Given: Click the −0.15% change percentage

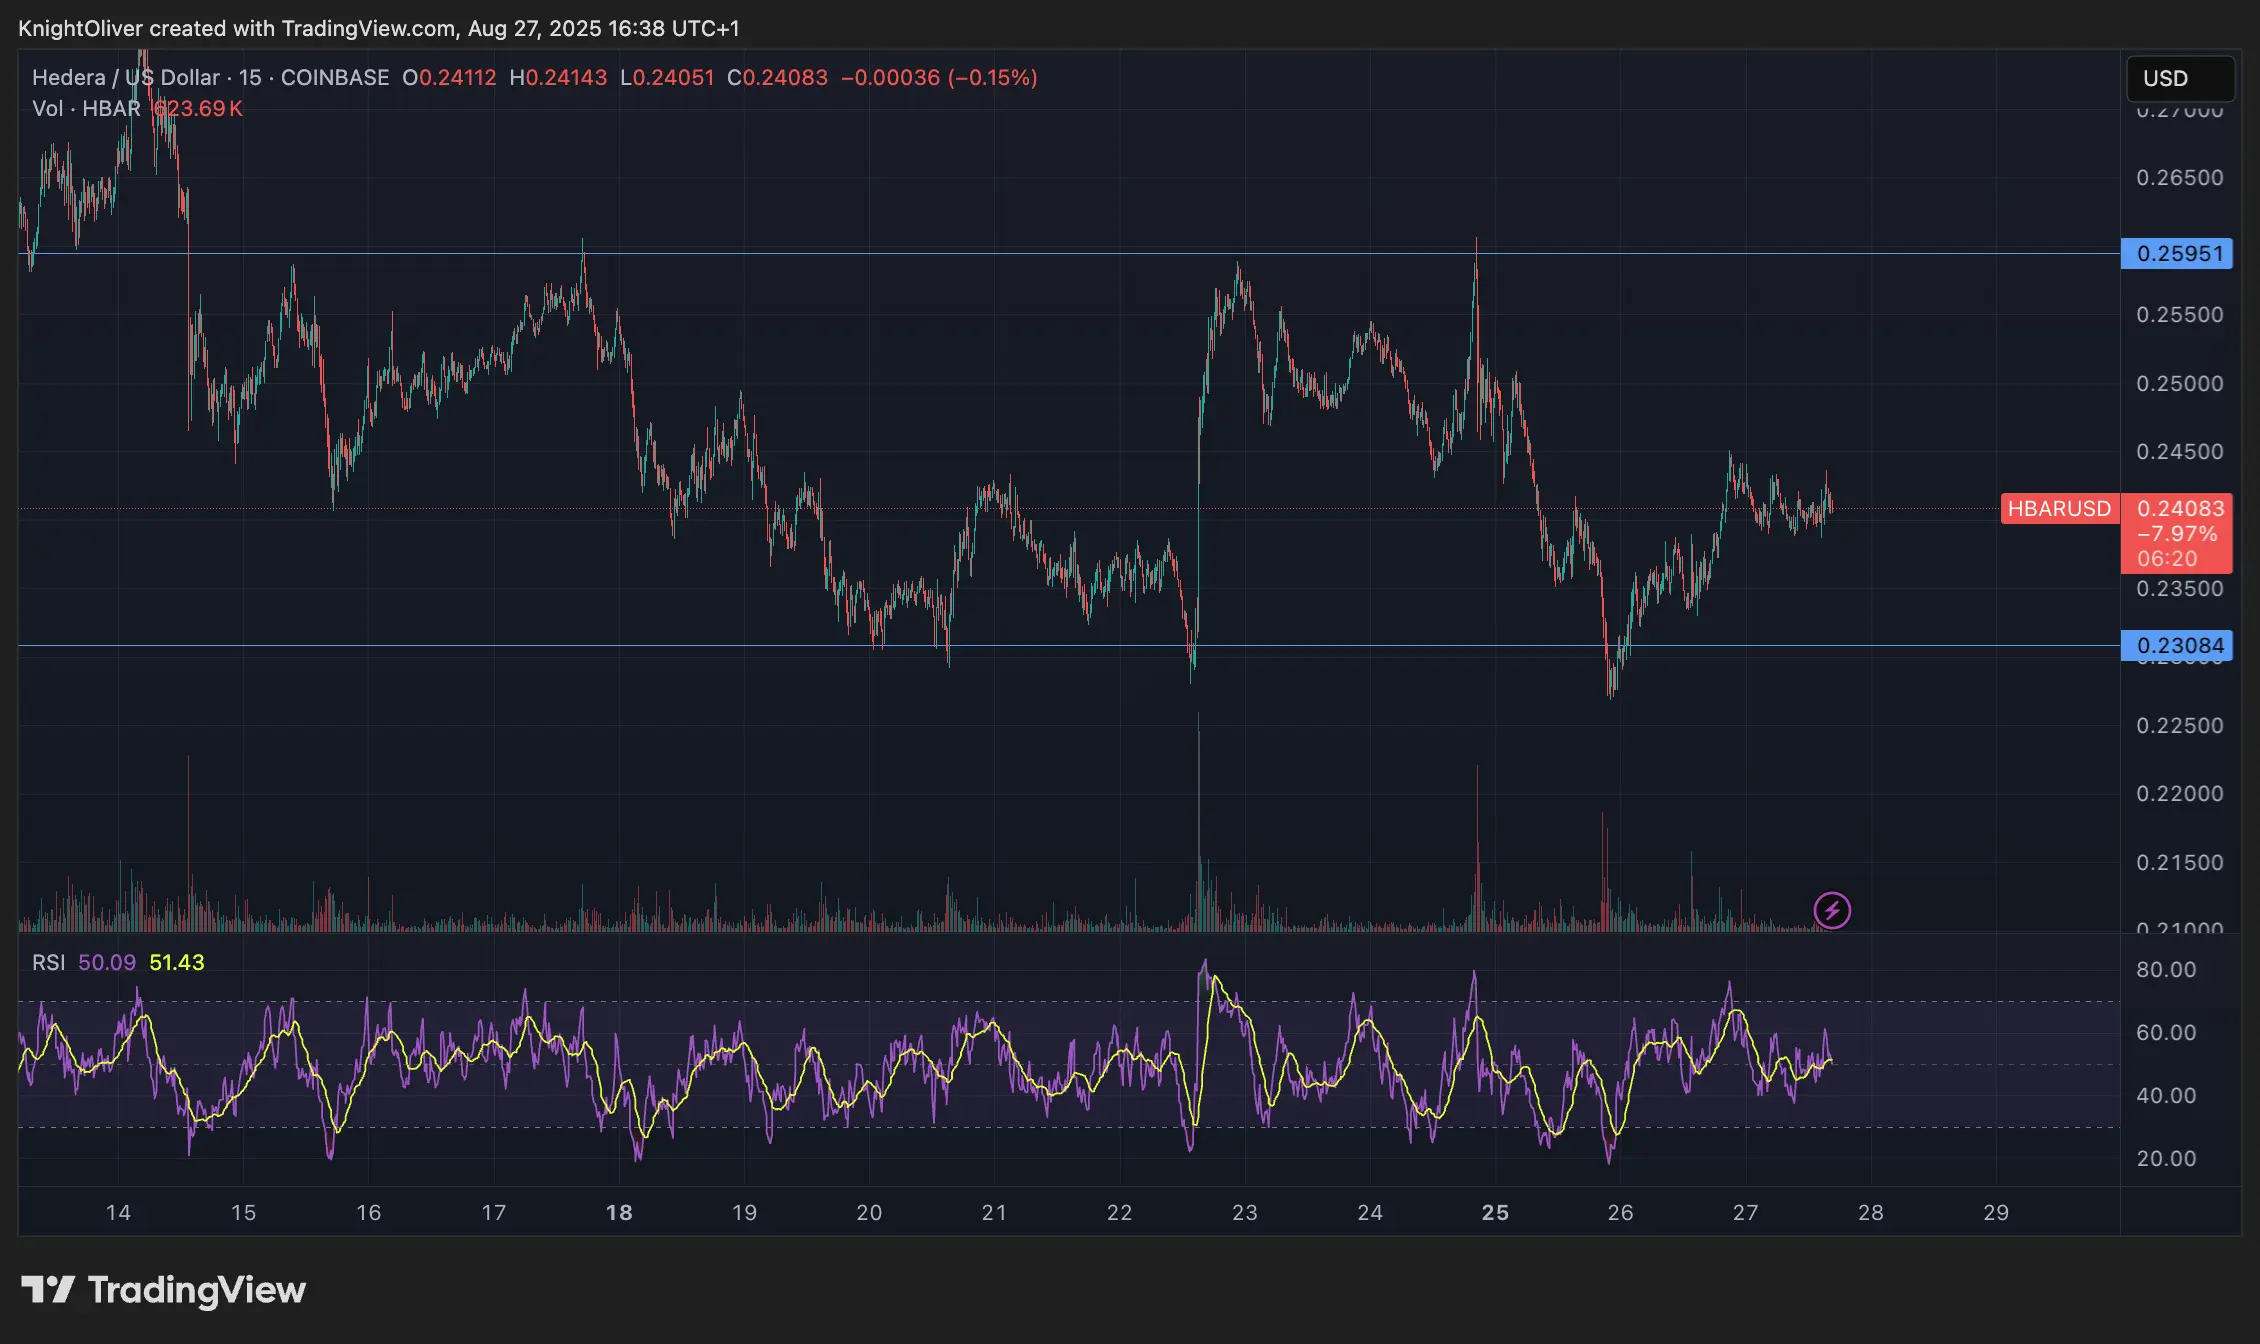Looking at the screenshot, I should coord(992,77).
